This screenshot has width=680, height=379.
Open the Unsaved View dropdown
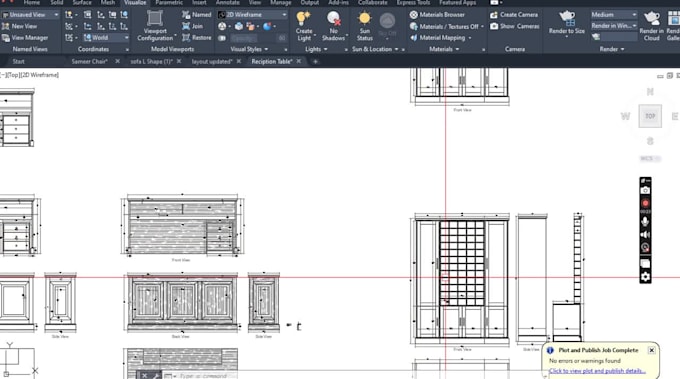[30, 15]
